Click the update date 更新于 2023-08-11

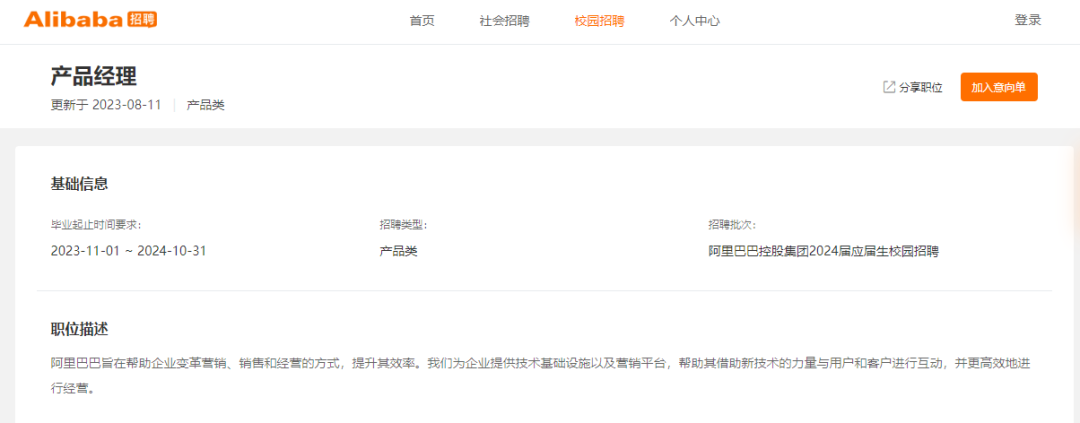tap(106, 105)
